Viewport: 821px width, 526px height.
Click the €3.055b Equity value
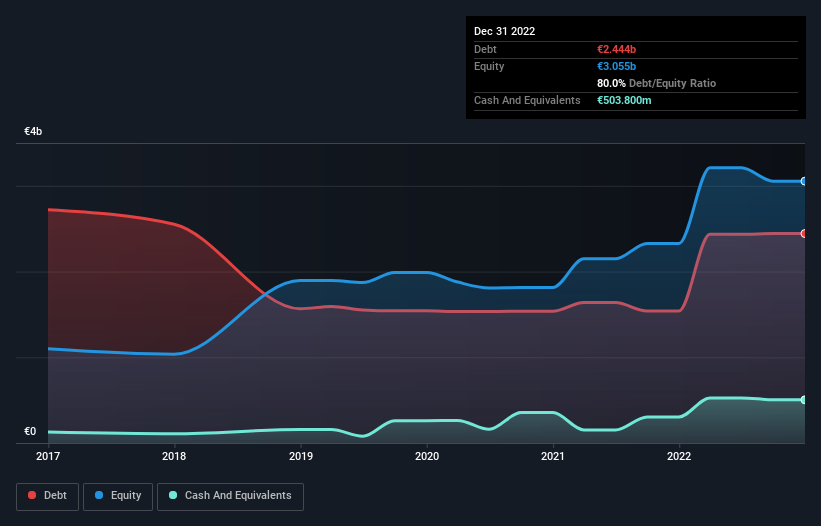pyautogui.click(x=616, y=66)
